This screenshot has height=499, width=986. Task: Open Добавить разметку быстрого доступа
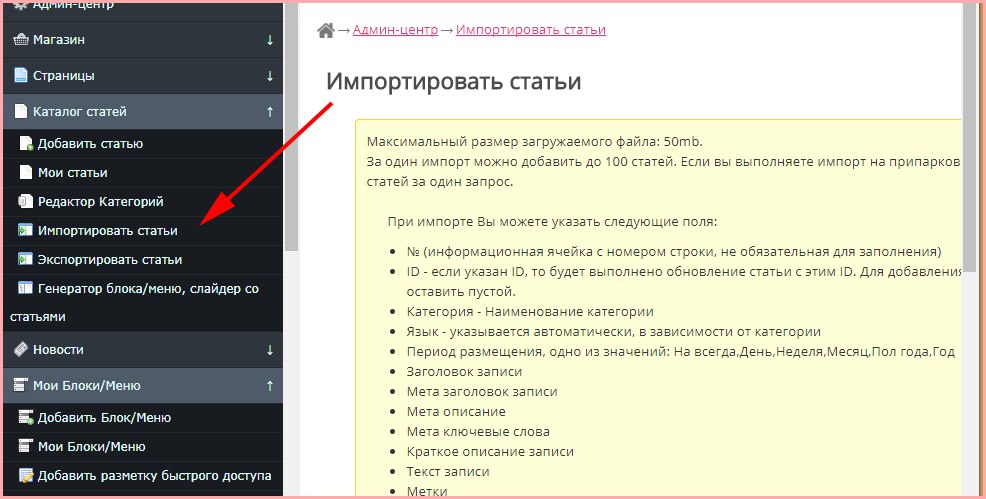click(x=154, y=476)
